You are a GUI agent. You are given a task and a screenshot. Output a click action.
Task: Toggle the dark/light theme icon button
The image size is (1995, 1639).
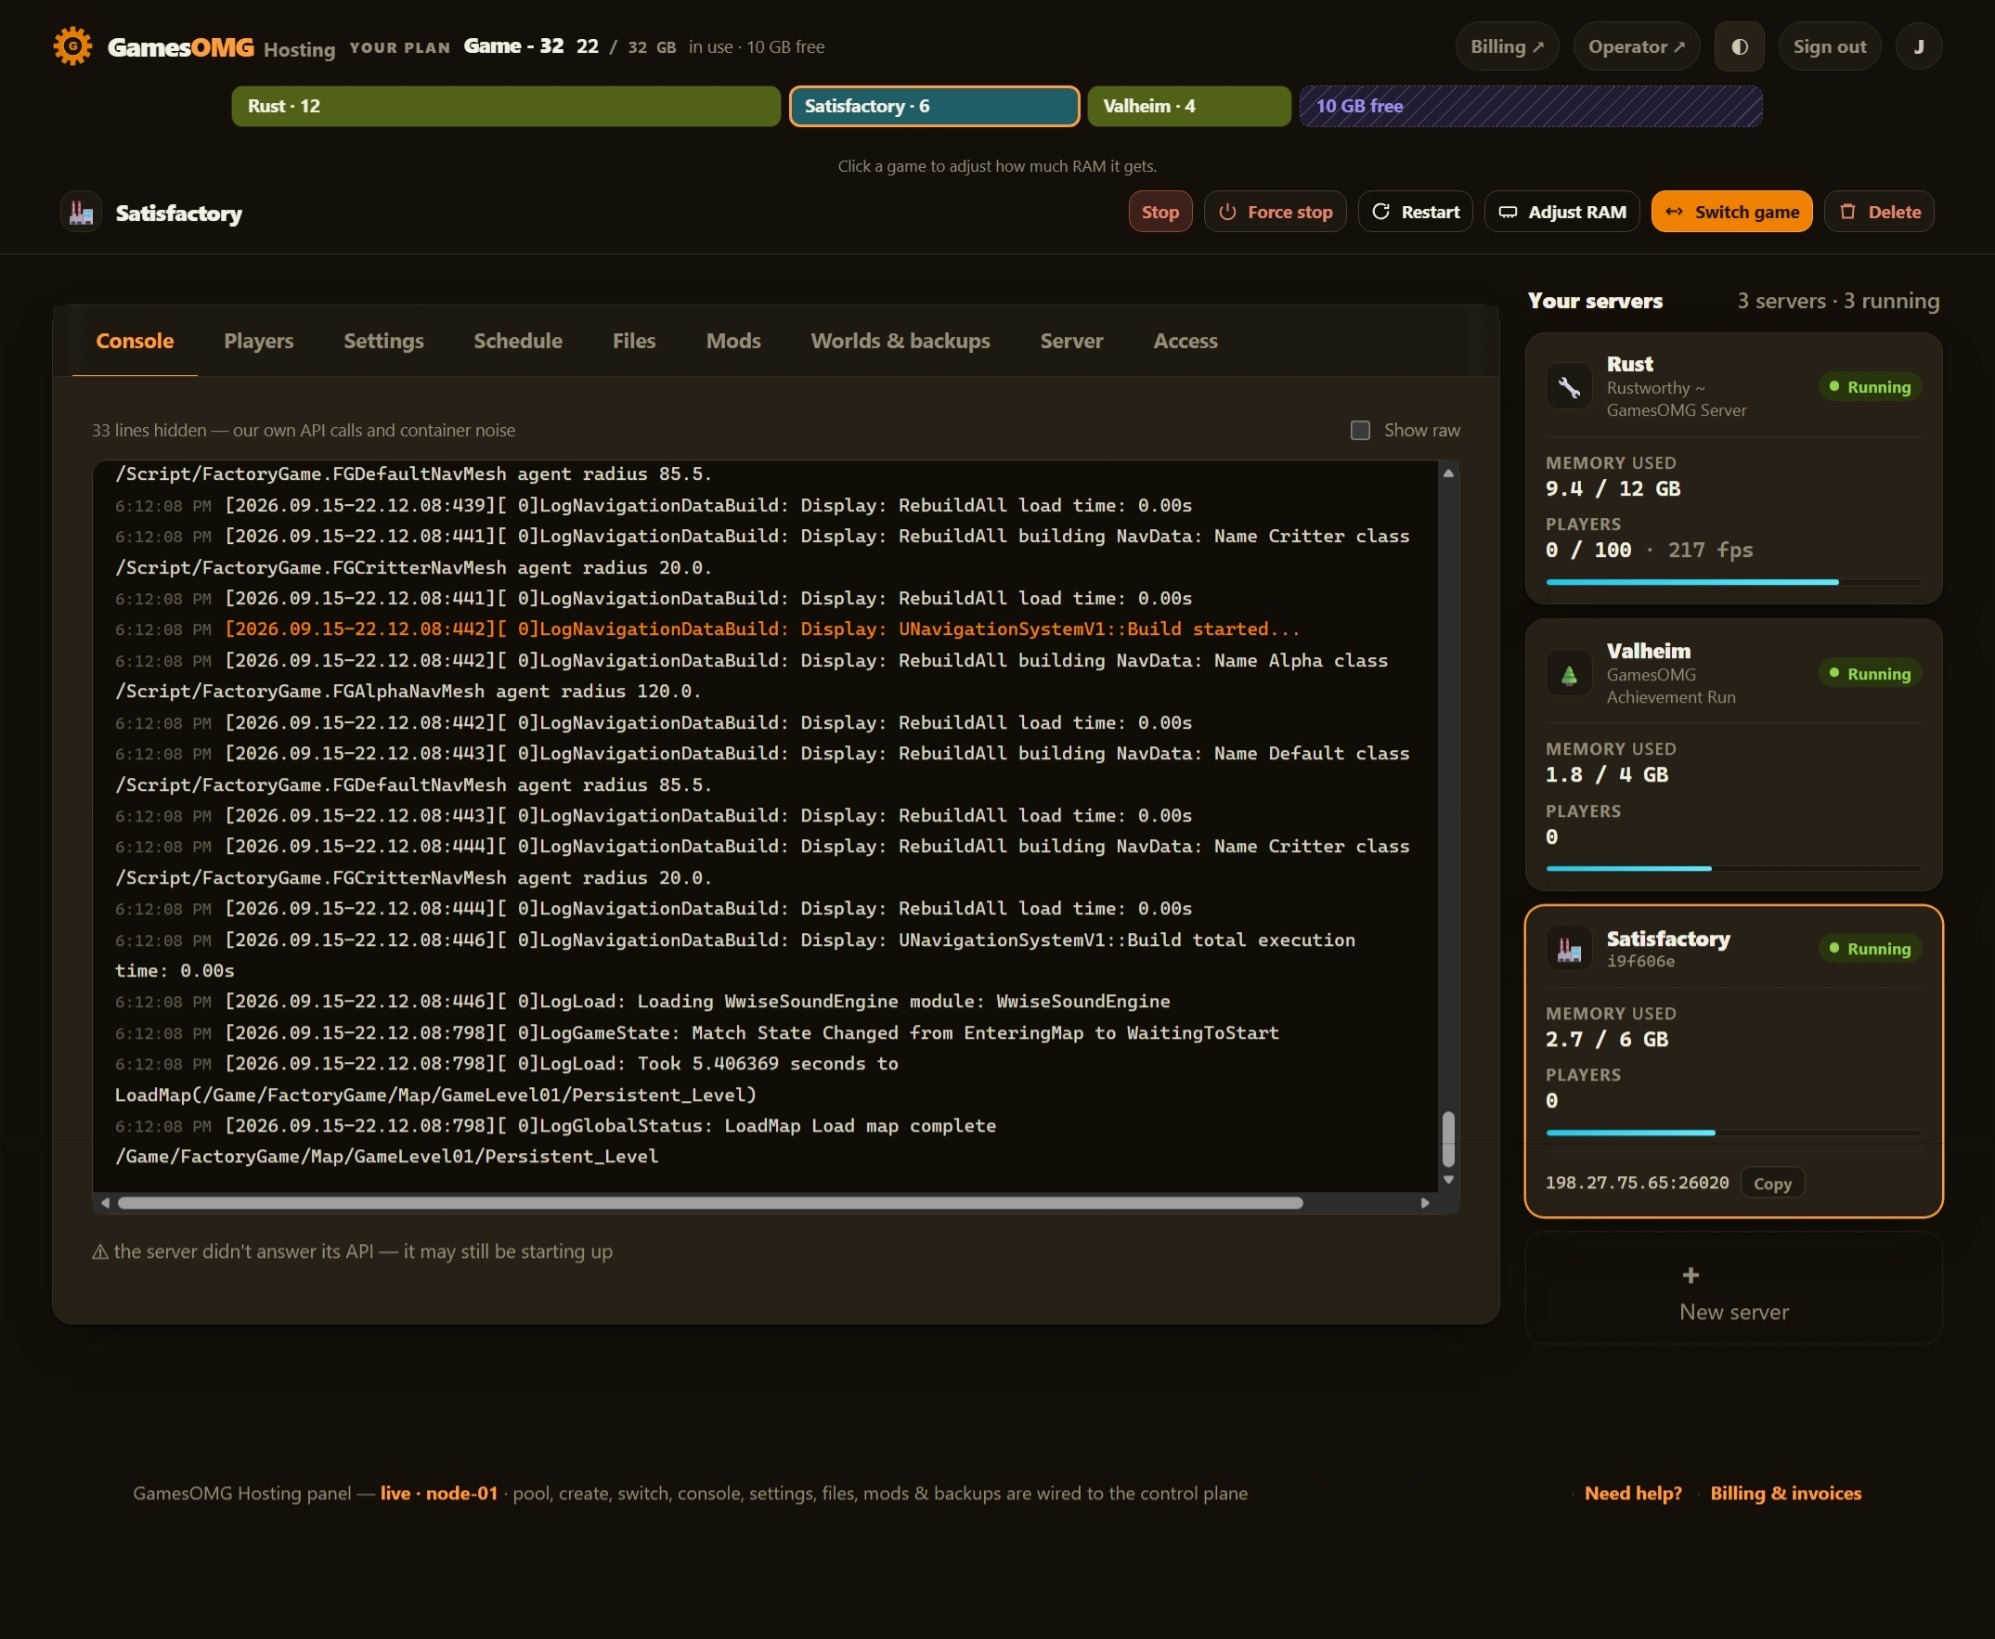(x=1739, y=47)
